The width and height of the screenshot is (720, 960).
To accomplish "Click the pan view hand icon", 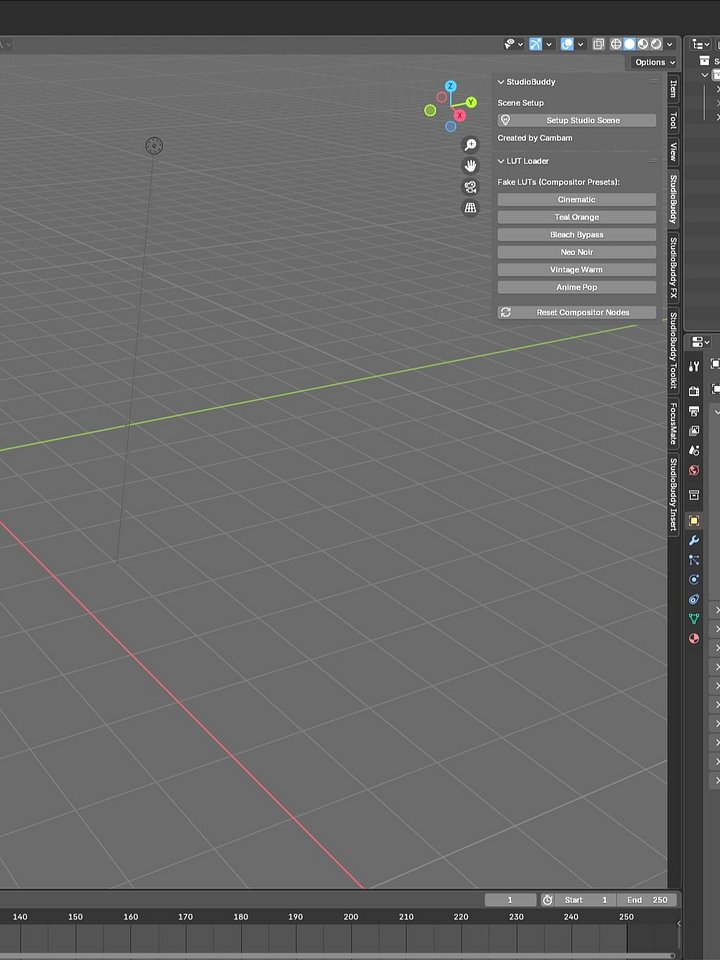I will pyautogui.click(x=470, y=166).
